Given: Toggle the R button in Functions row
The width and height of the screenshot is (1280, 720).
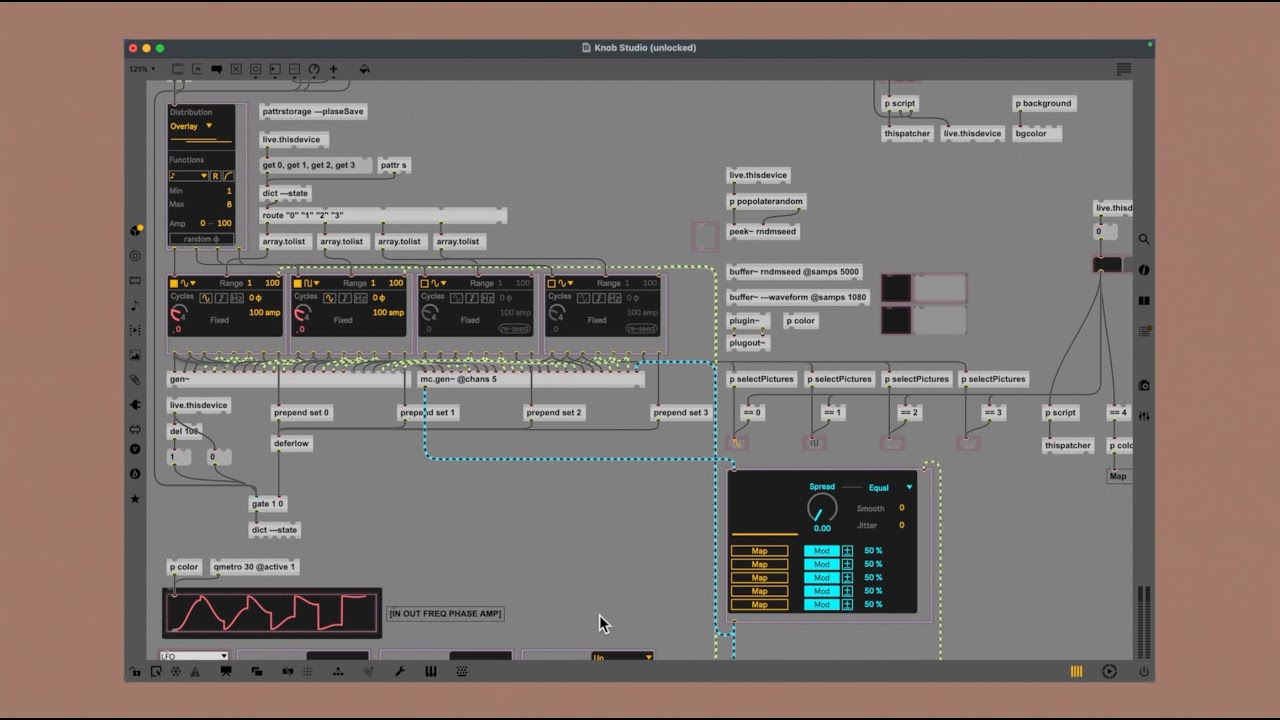Looking at the screenshot, I should 214,176.
